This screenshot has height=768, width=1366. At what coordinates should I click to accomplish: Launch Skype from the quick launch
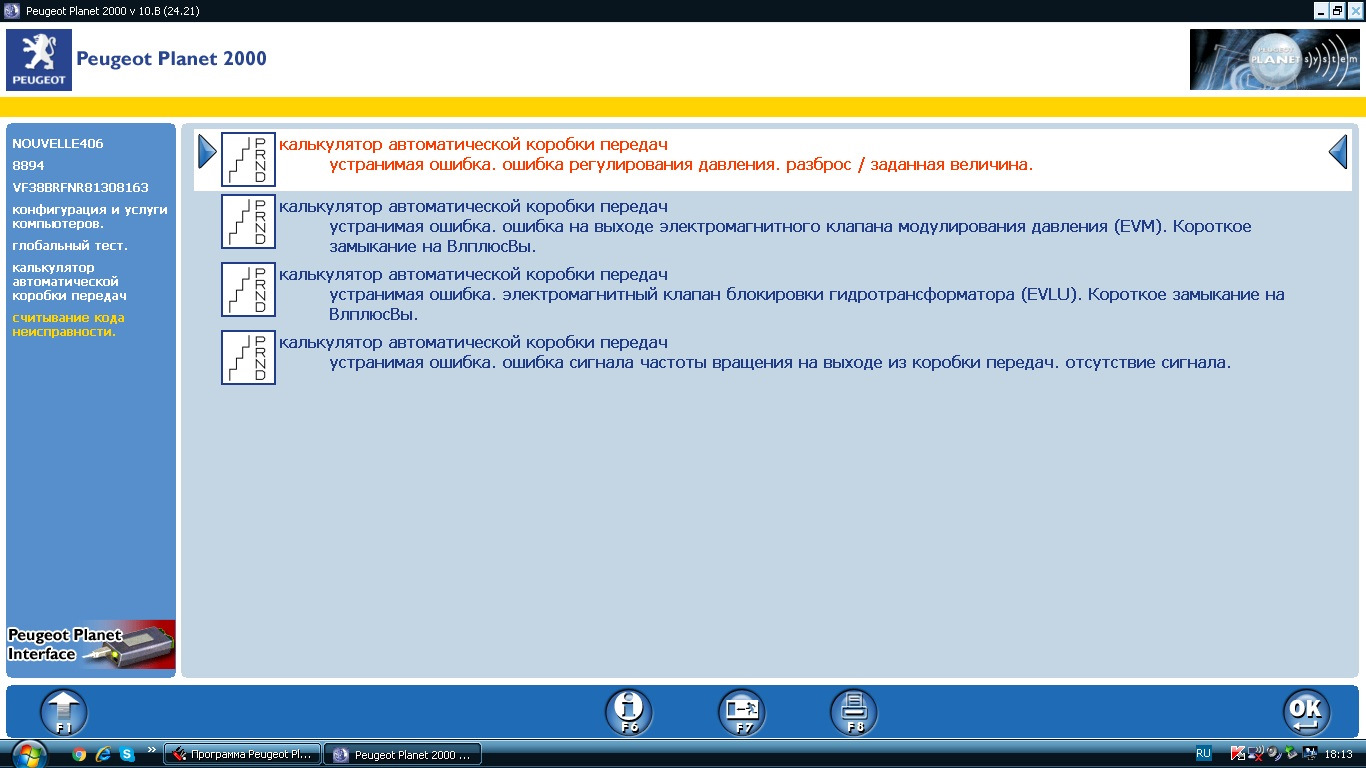(x=127, y=755)
